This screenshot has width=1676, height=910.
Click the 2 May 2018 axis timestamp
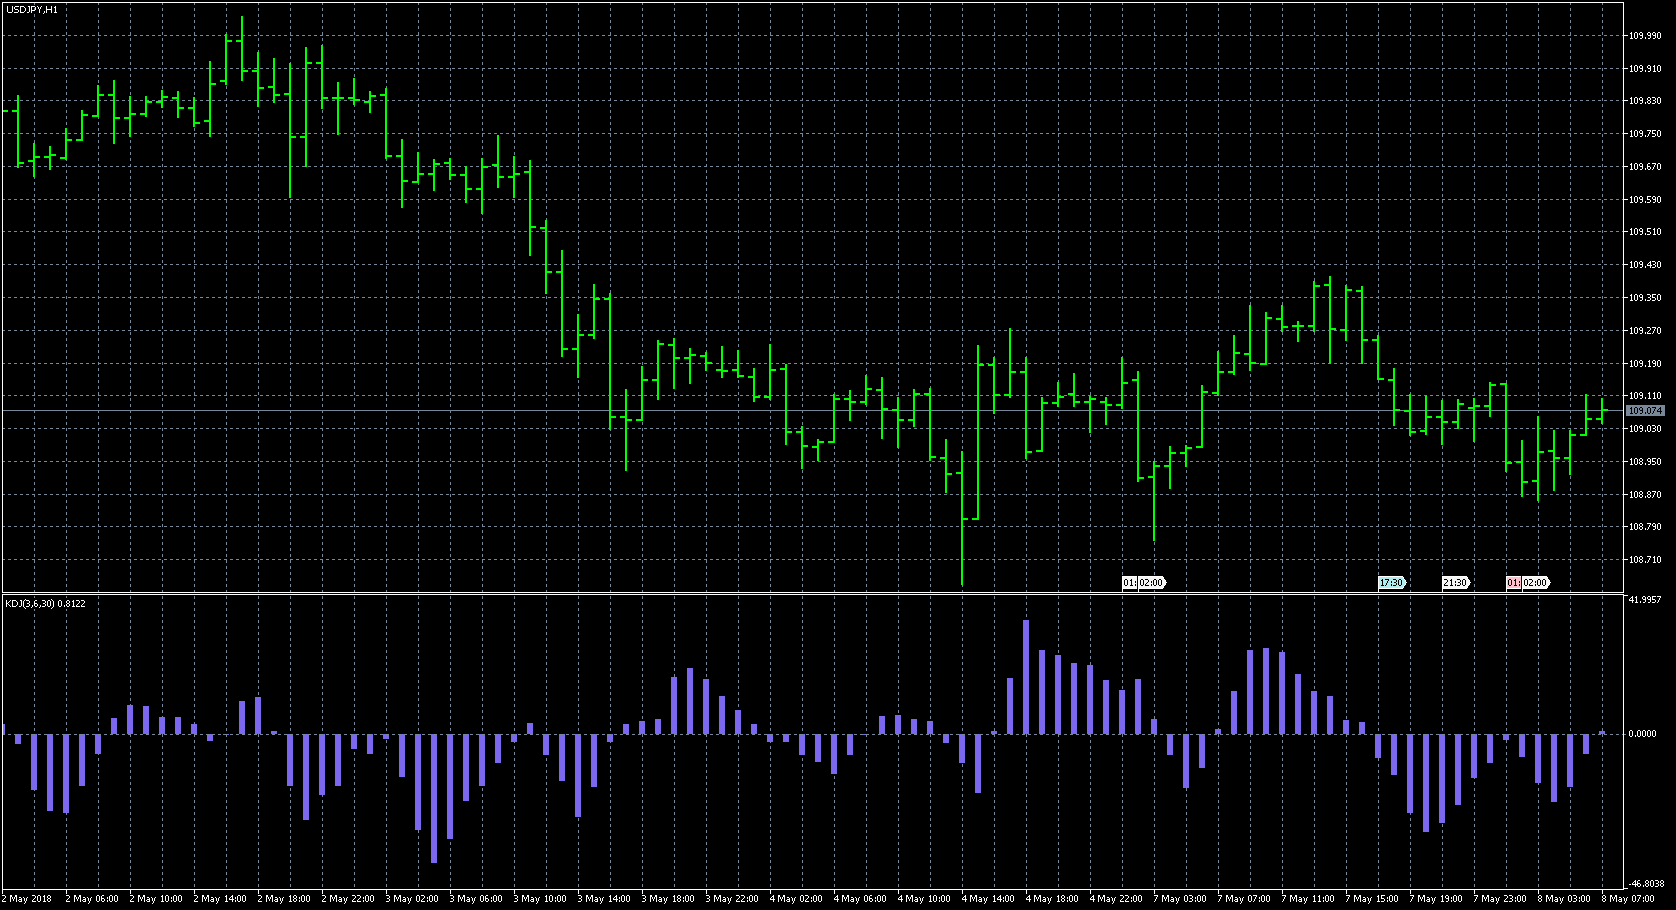click(x=25, y=899)
